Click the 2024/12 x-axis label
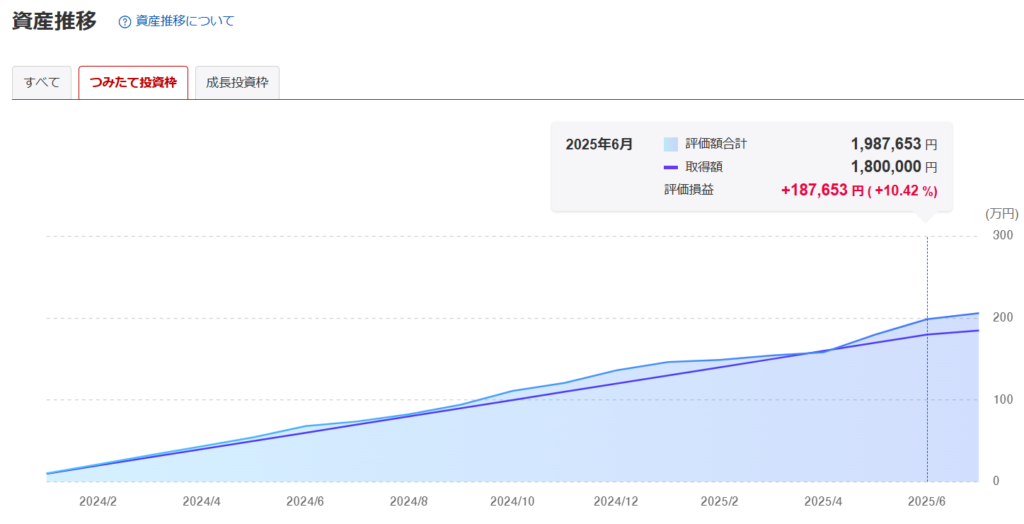The height and width of the screenshot is (524, 1024). click(x=616, y=502)
